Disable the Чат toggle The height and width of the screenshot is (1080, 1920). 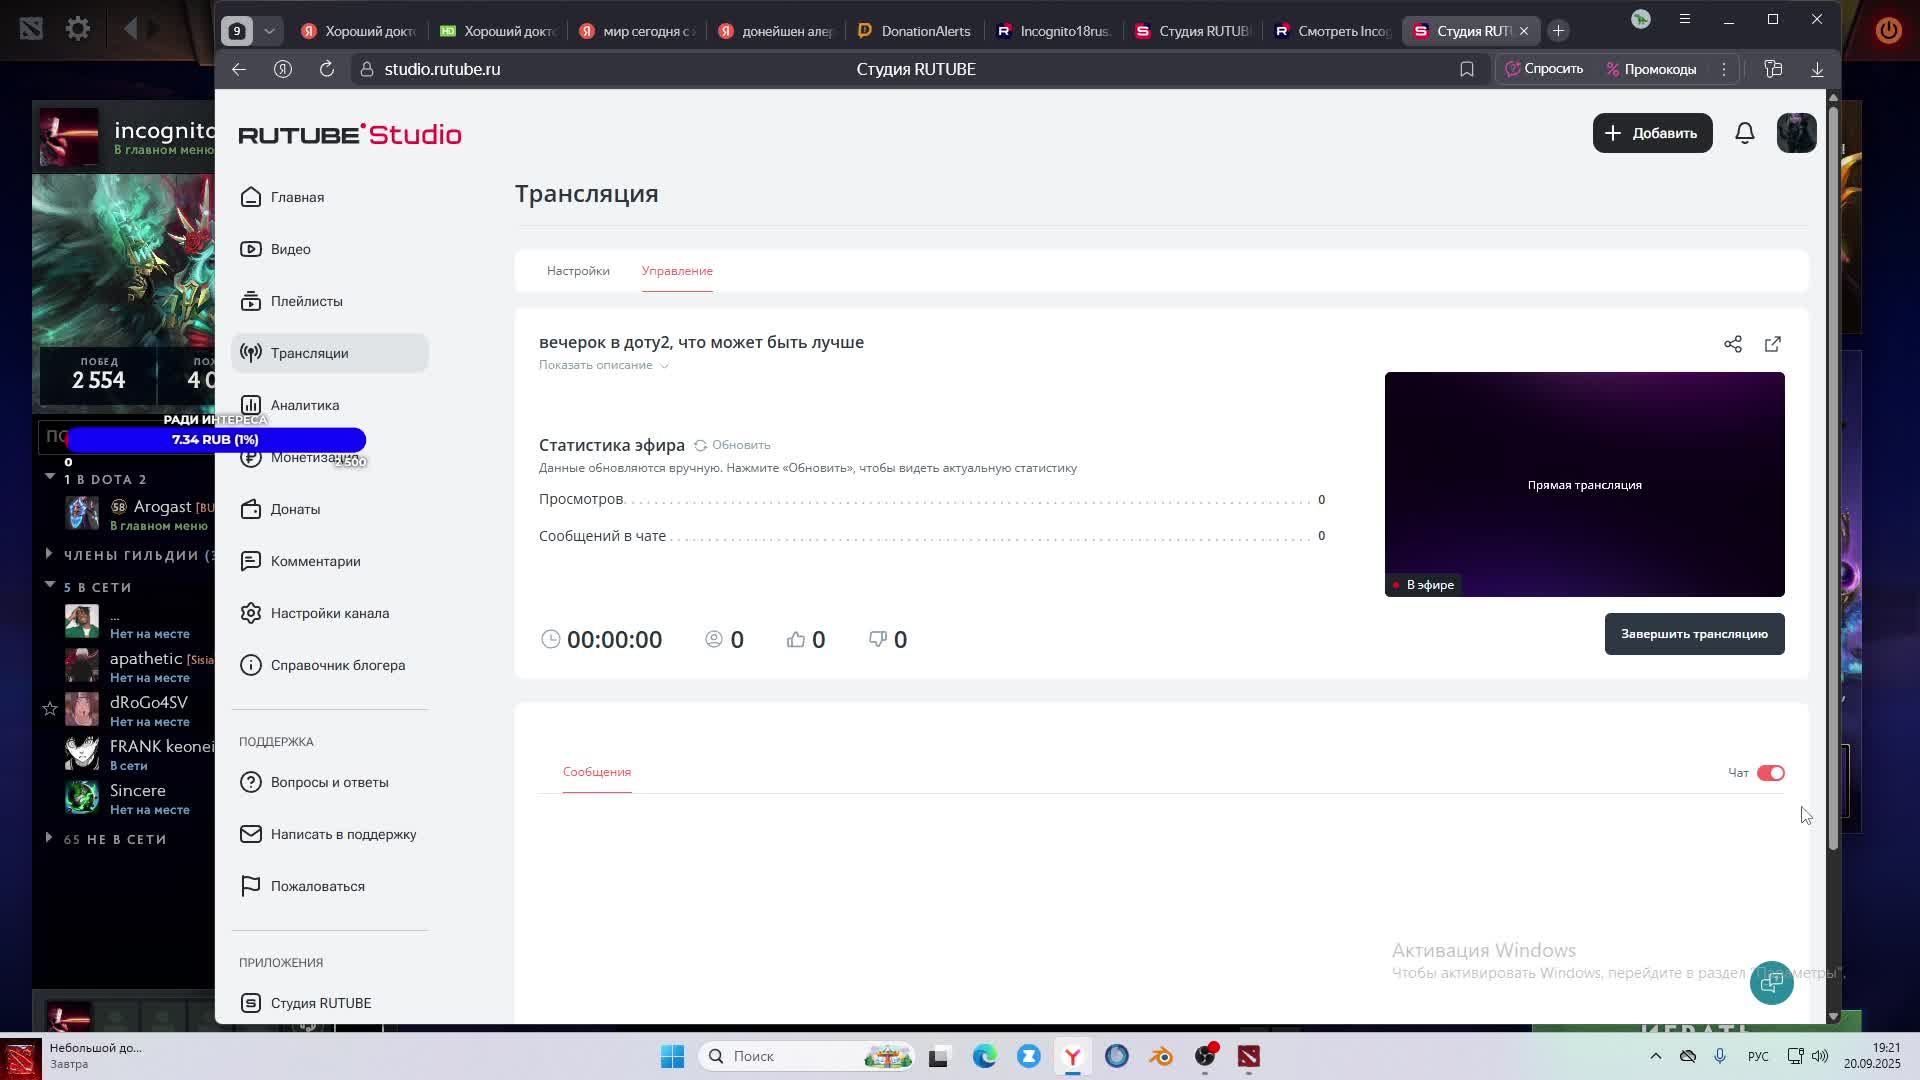1770,773
